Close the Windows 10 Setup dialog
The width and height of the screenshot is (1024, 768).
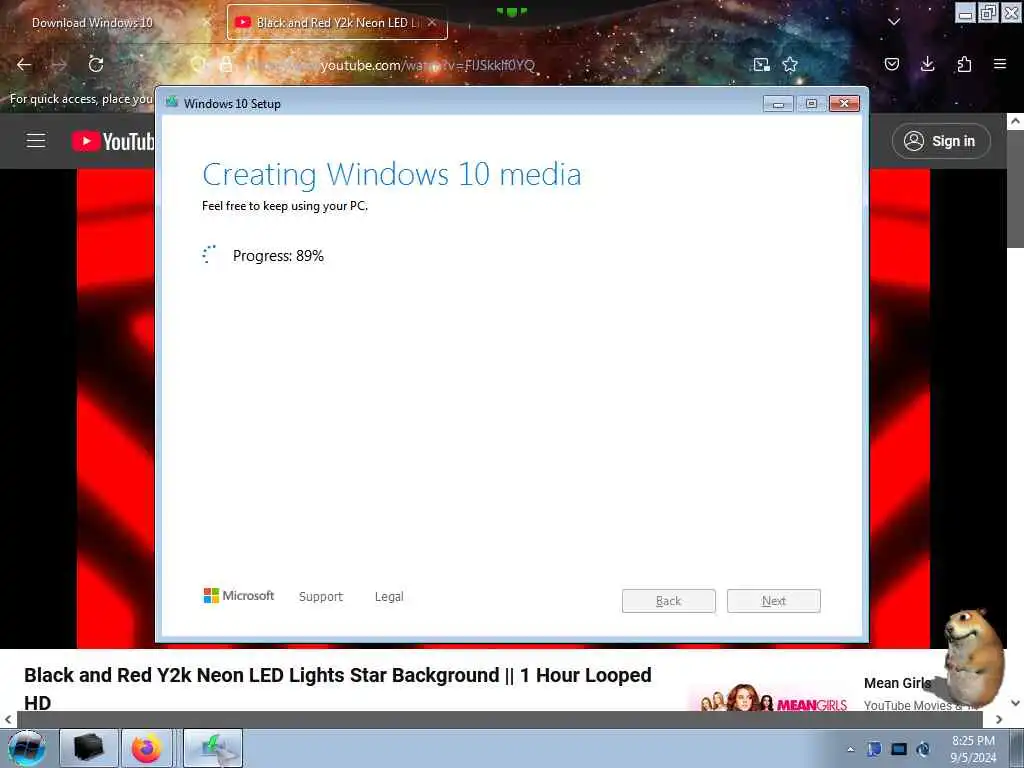pyautogui.click(x=844, y=103)
